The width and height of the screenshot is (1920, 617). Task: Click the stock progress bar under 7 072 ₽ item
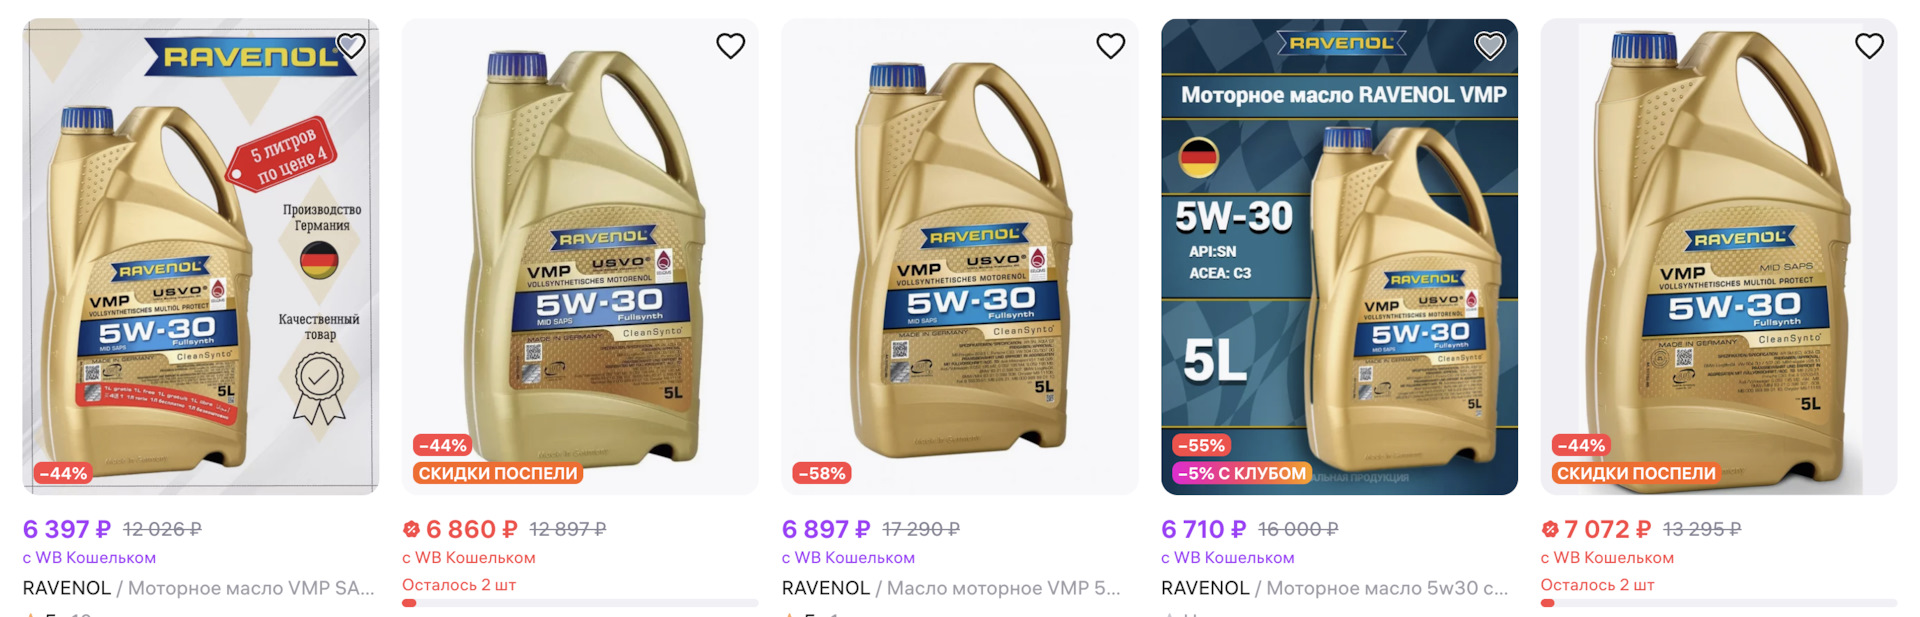point(1718,603)
